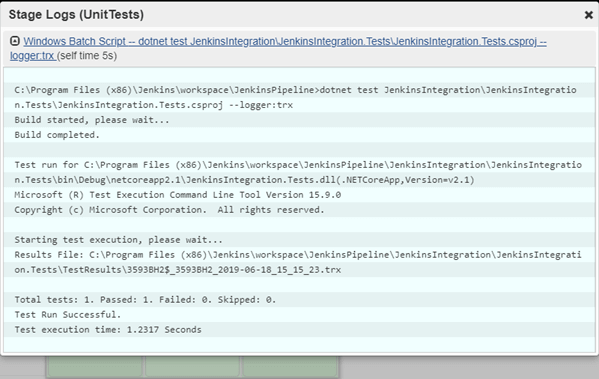
Task: Click the Build started, please wait line
Action: 92,120
